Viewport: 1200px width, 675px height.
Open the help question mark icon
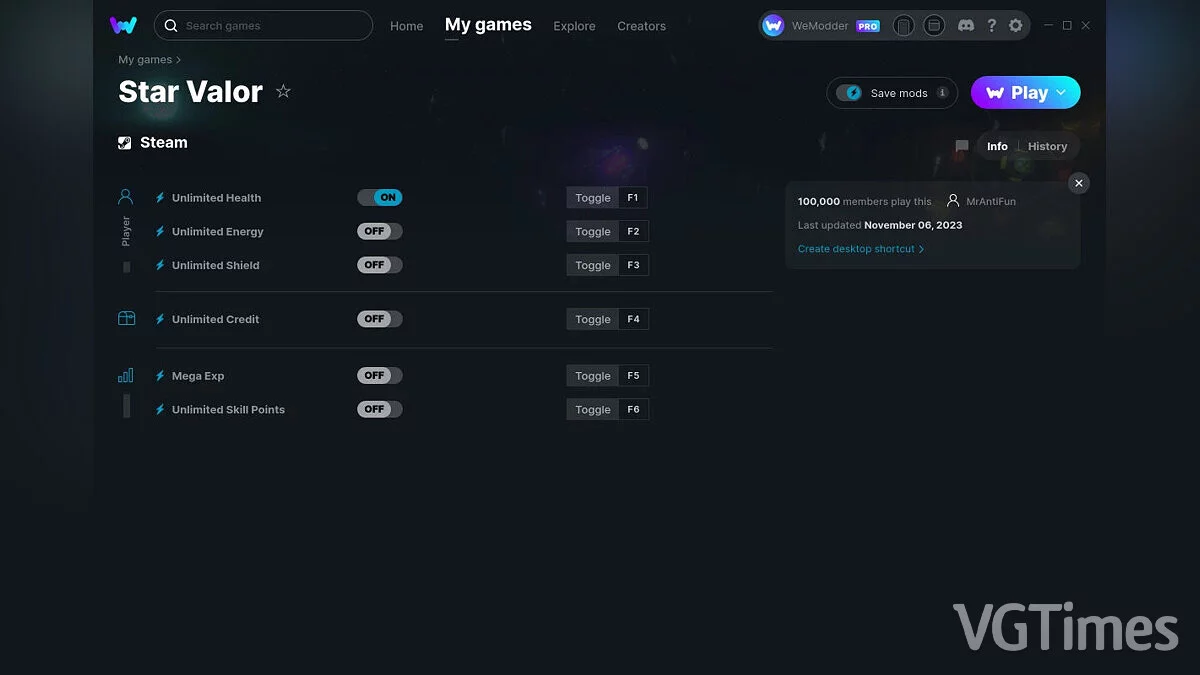(x=991, y=26)
